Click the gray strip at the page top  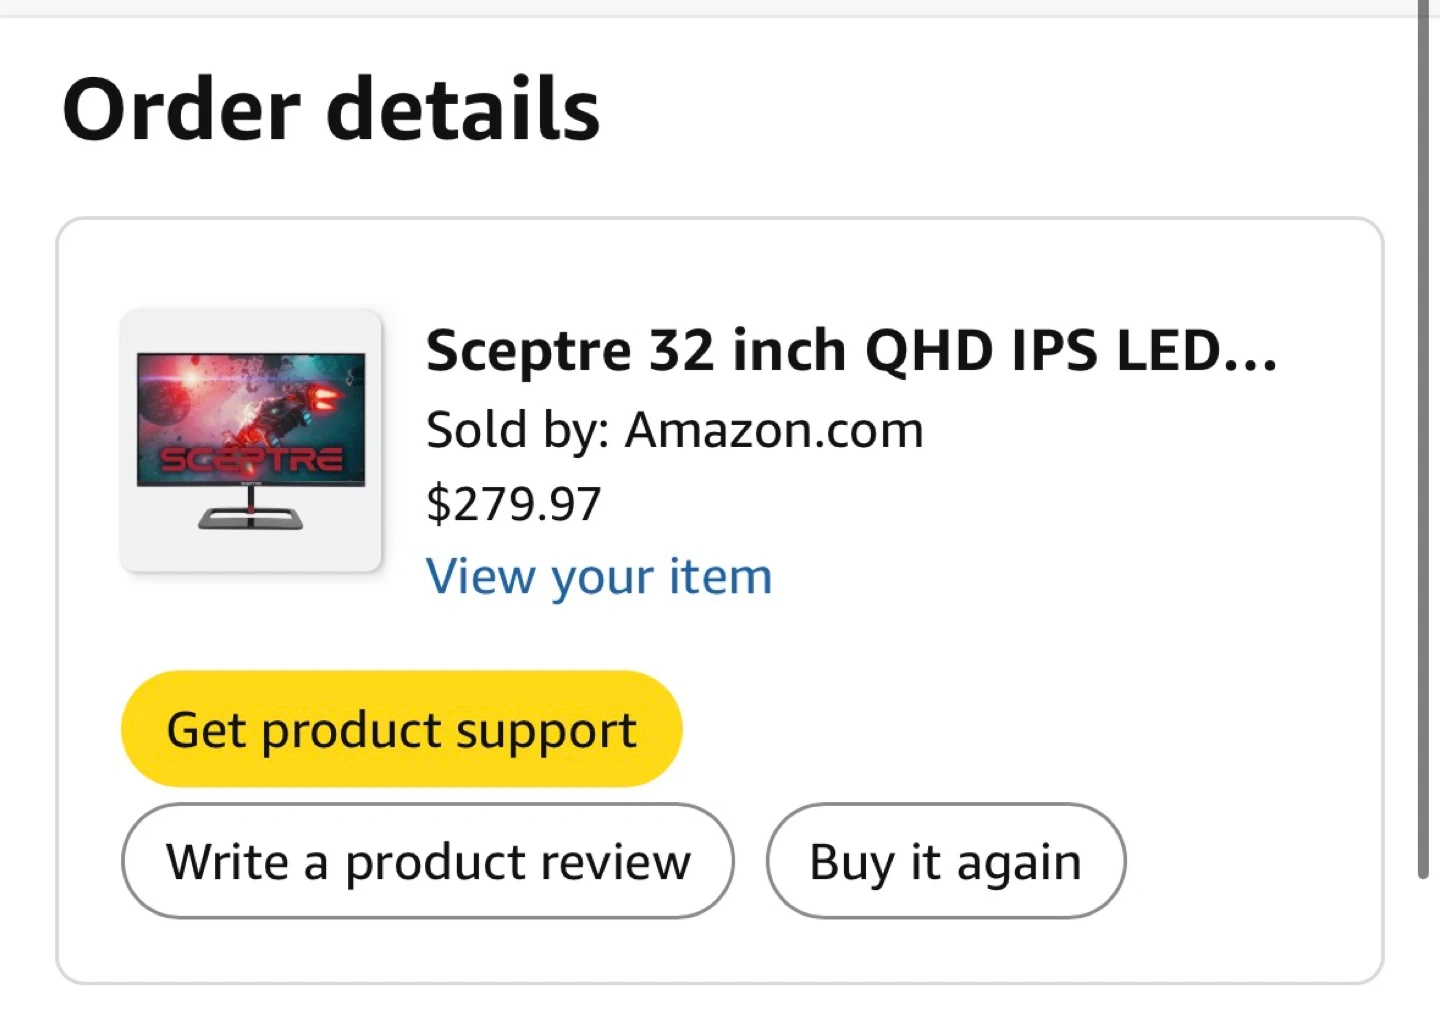click(x=700, y=8)
